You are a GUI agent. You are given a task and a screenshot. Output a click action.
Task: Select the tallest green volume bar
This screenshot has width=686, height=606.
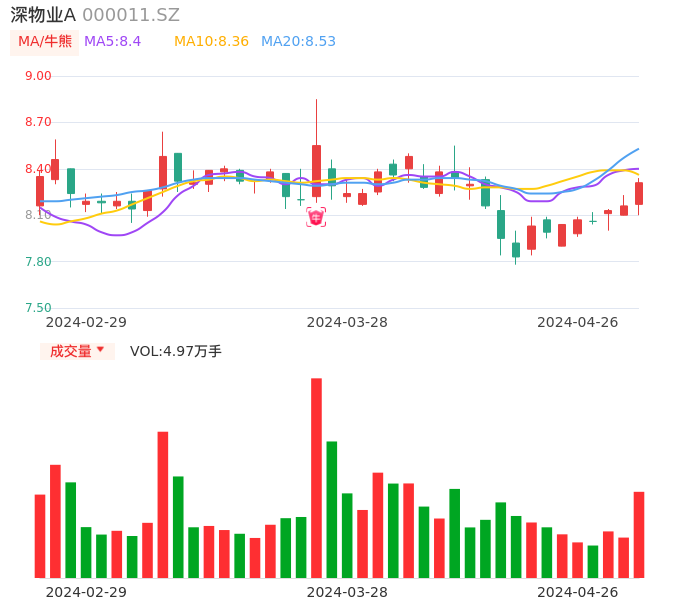pyautogui.click(x=332, y=509)
